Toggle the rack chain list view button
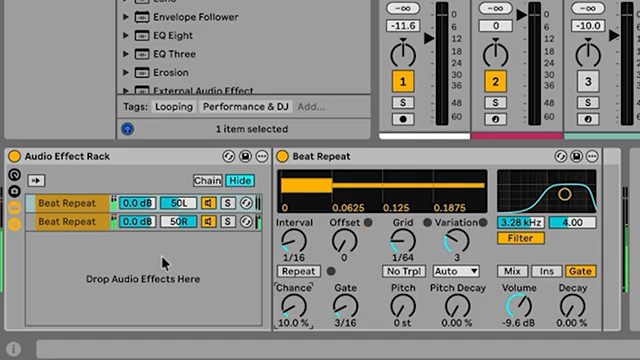The width and height of the screenshot is (640, 360). click(14, 208)
